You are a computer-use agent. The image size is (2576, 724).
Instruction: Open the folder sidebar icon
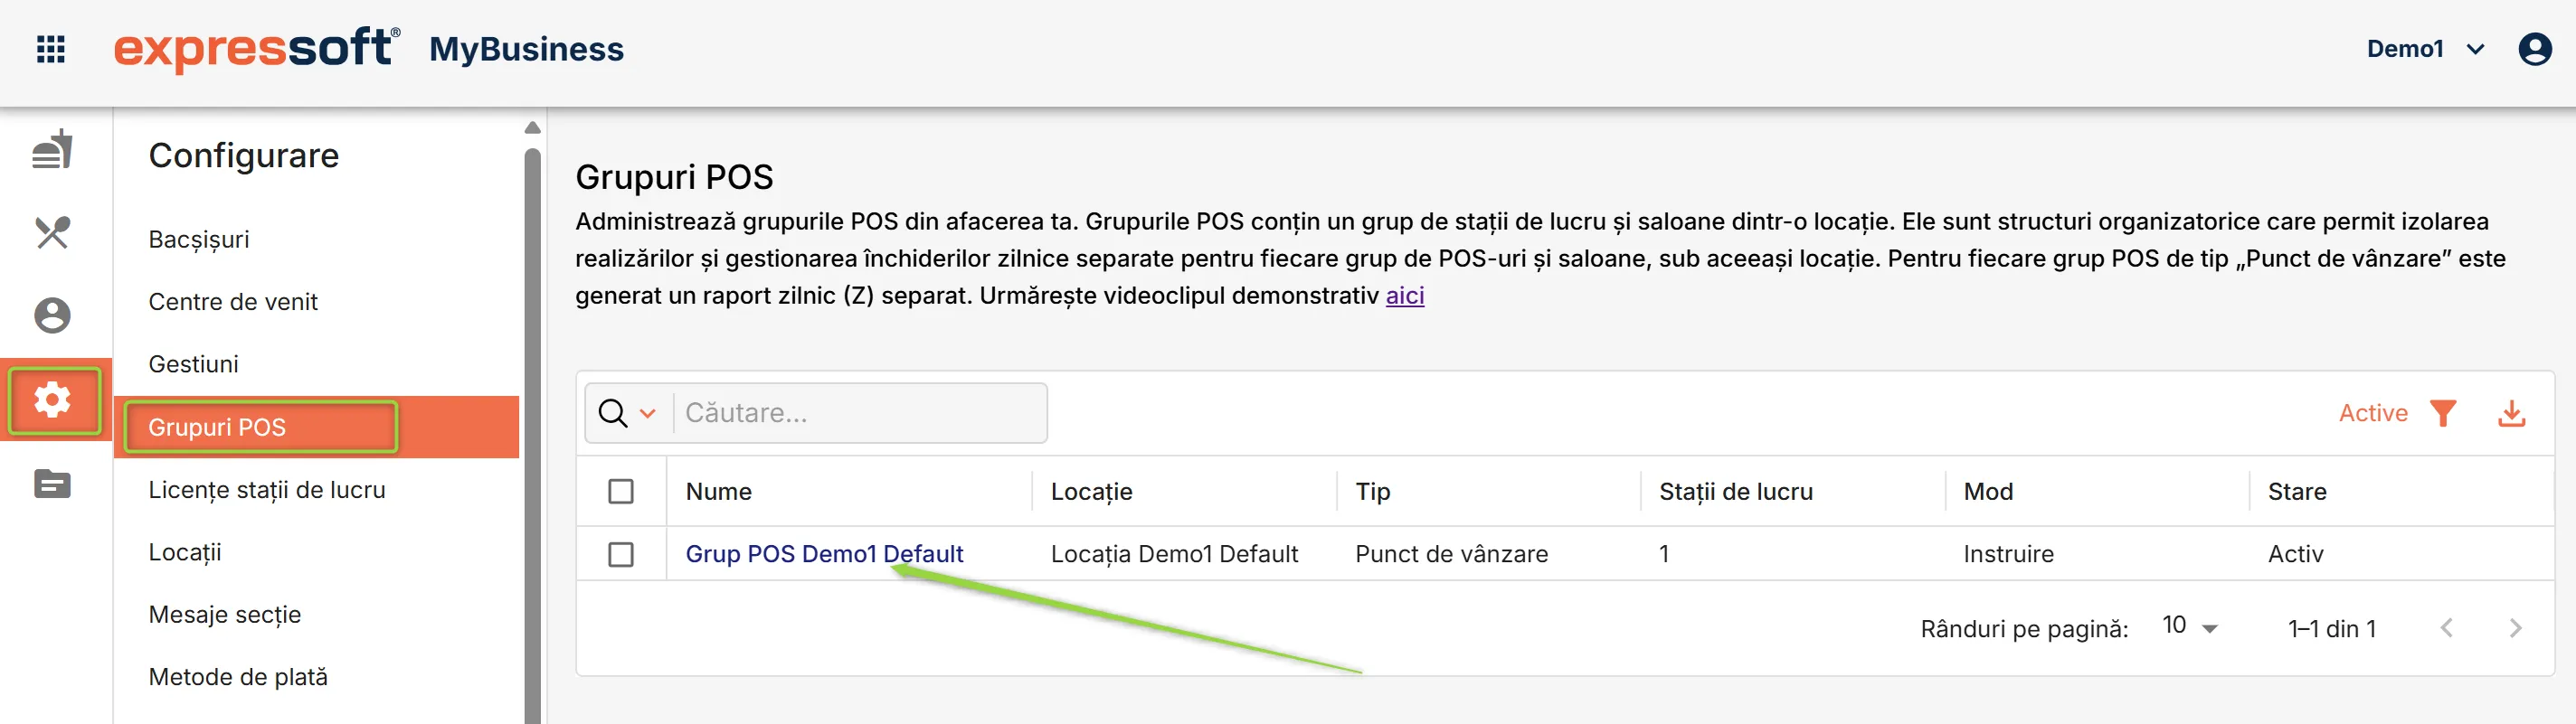52,484
